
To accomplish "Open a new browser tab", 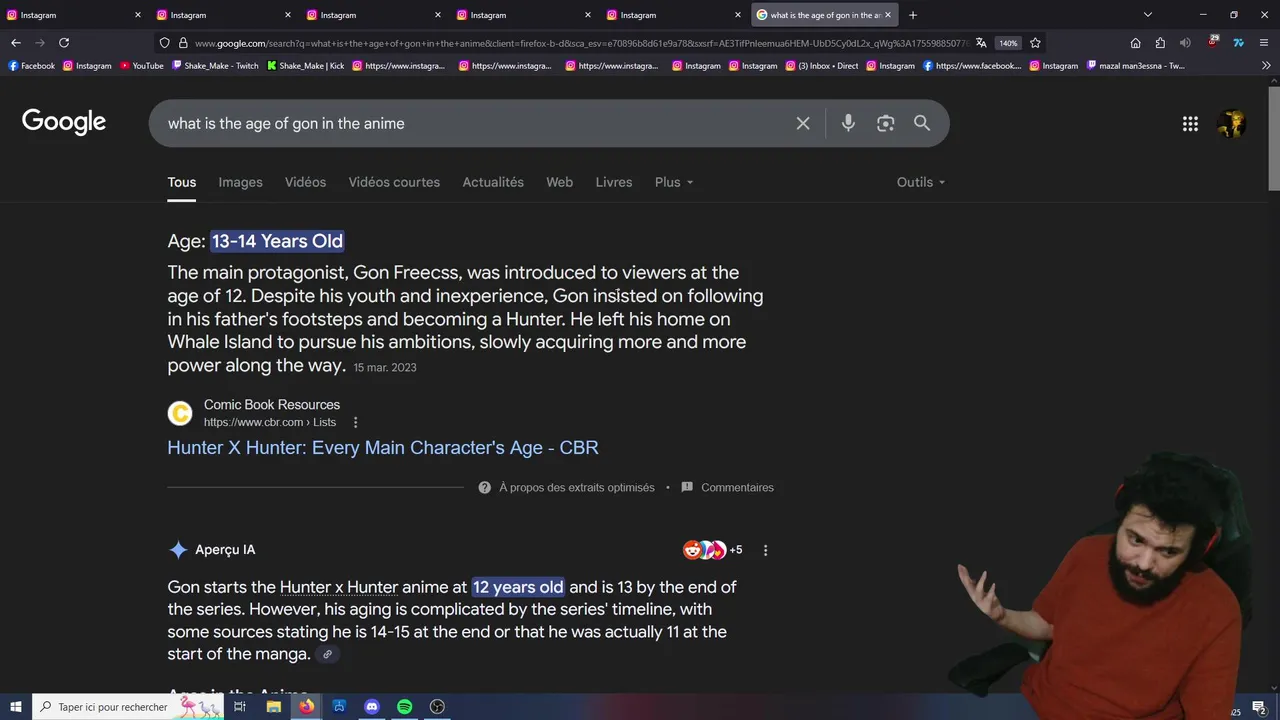I will pos(912,15).
